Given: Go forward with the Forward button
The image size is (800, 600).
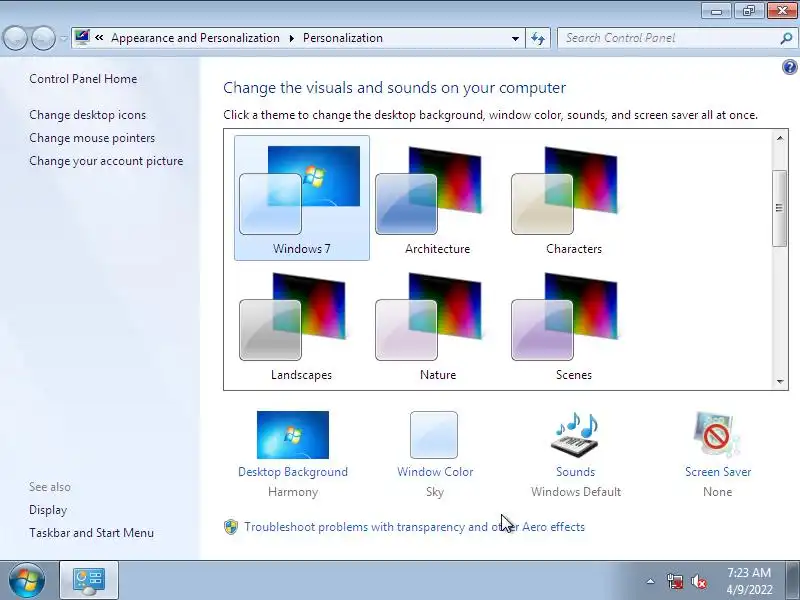Looking at the screenshot, I should pos(43,38).
